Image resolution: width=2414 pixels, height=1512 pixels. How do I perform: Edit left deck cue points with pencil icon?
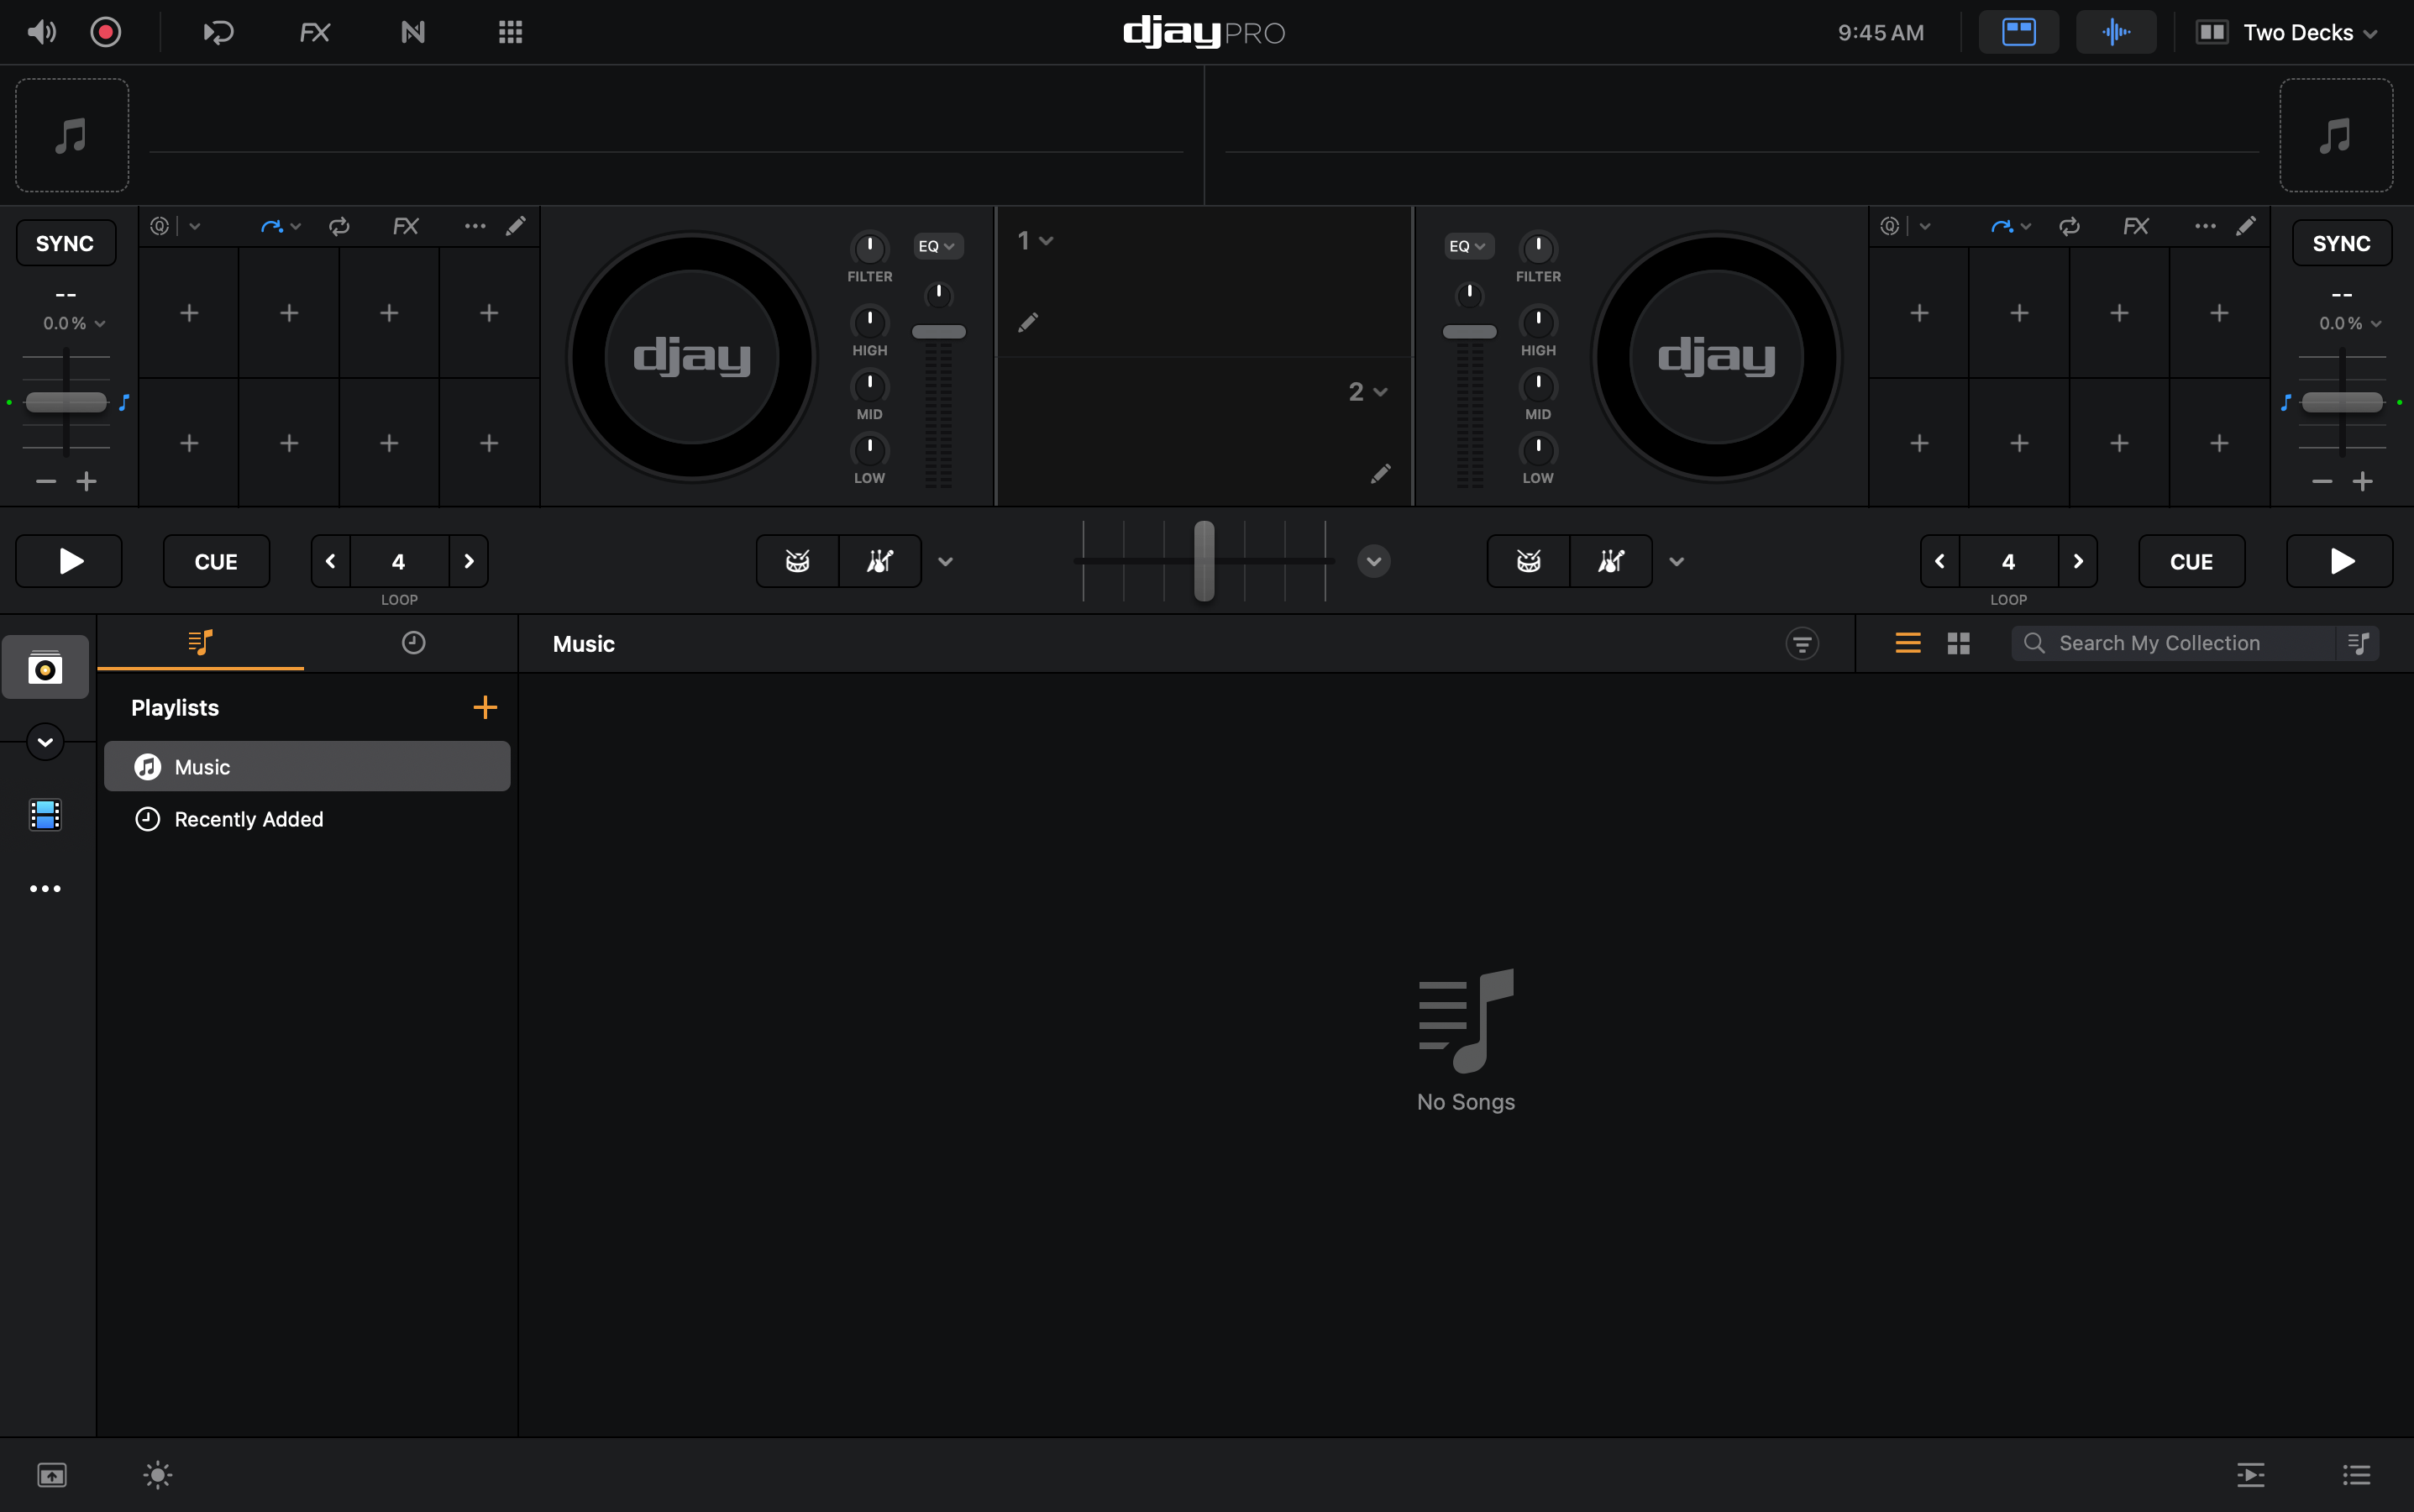pos(516,226)
